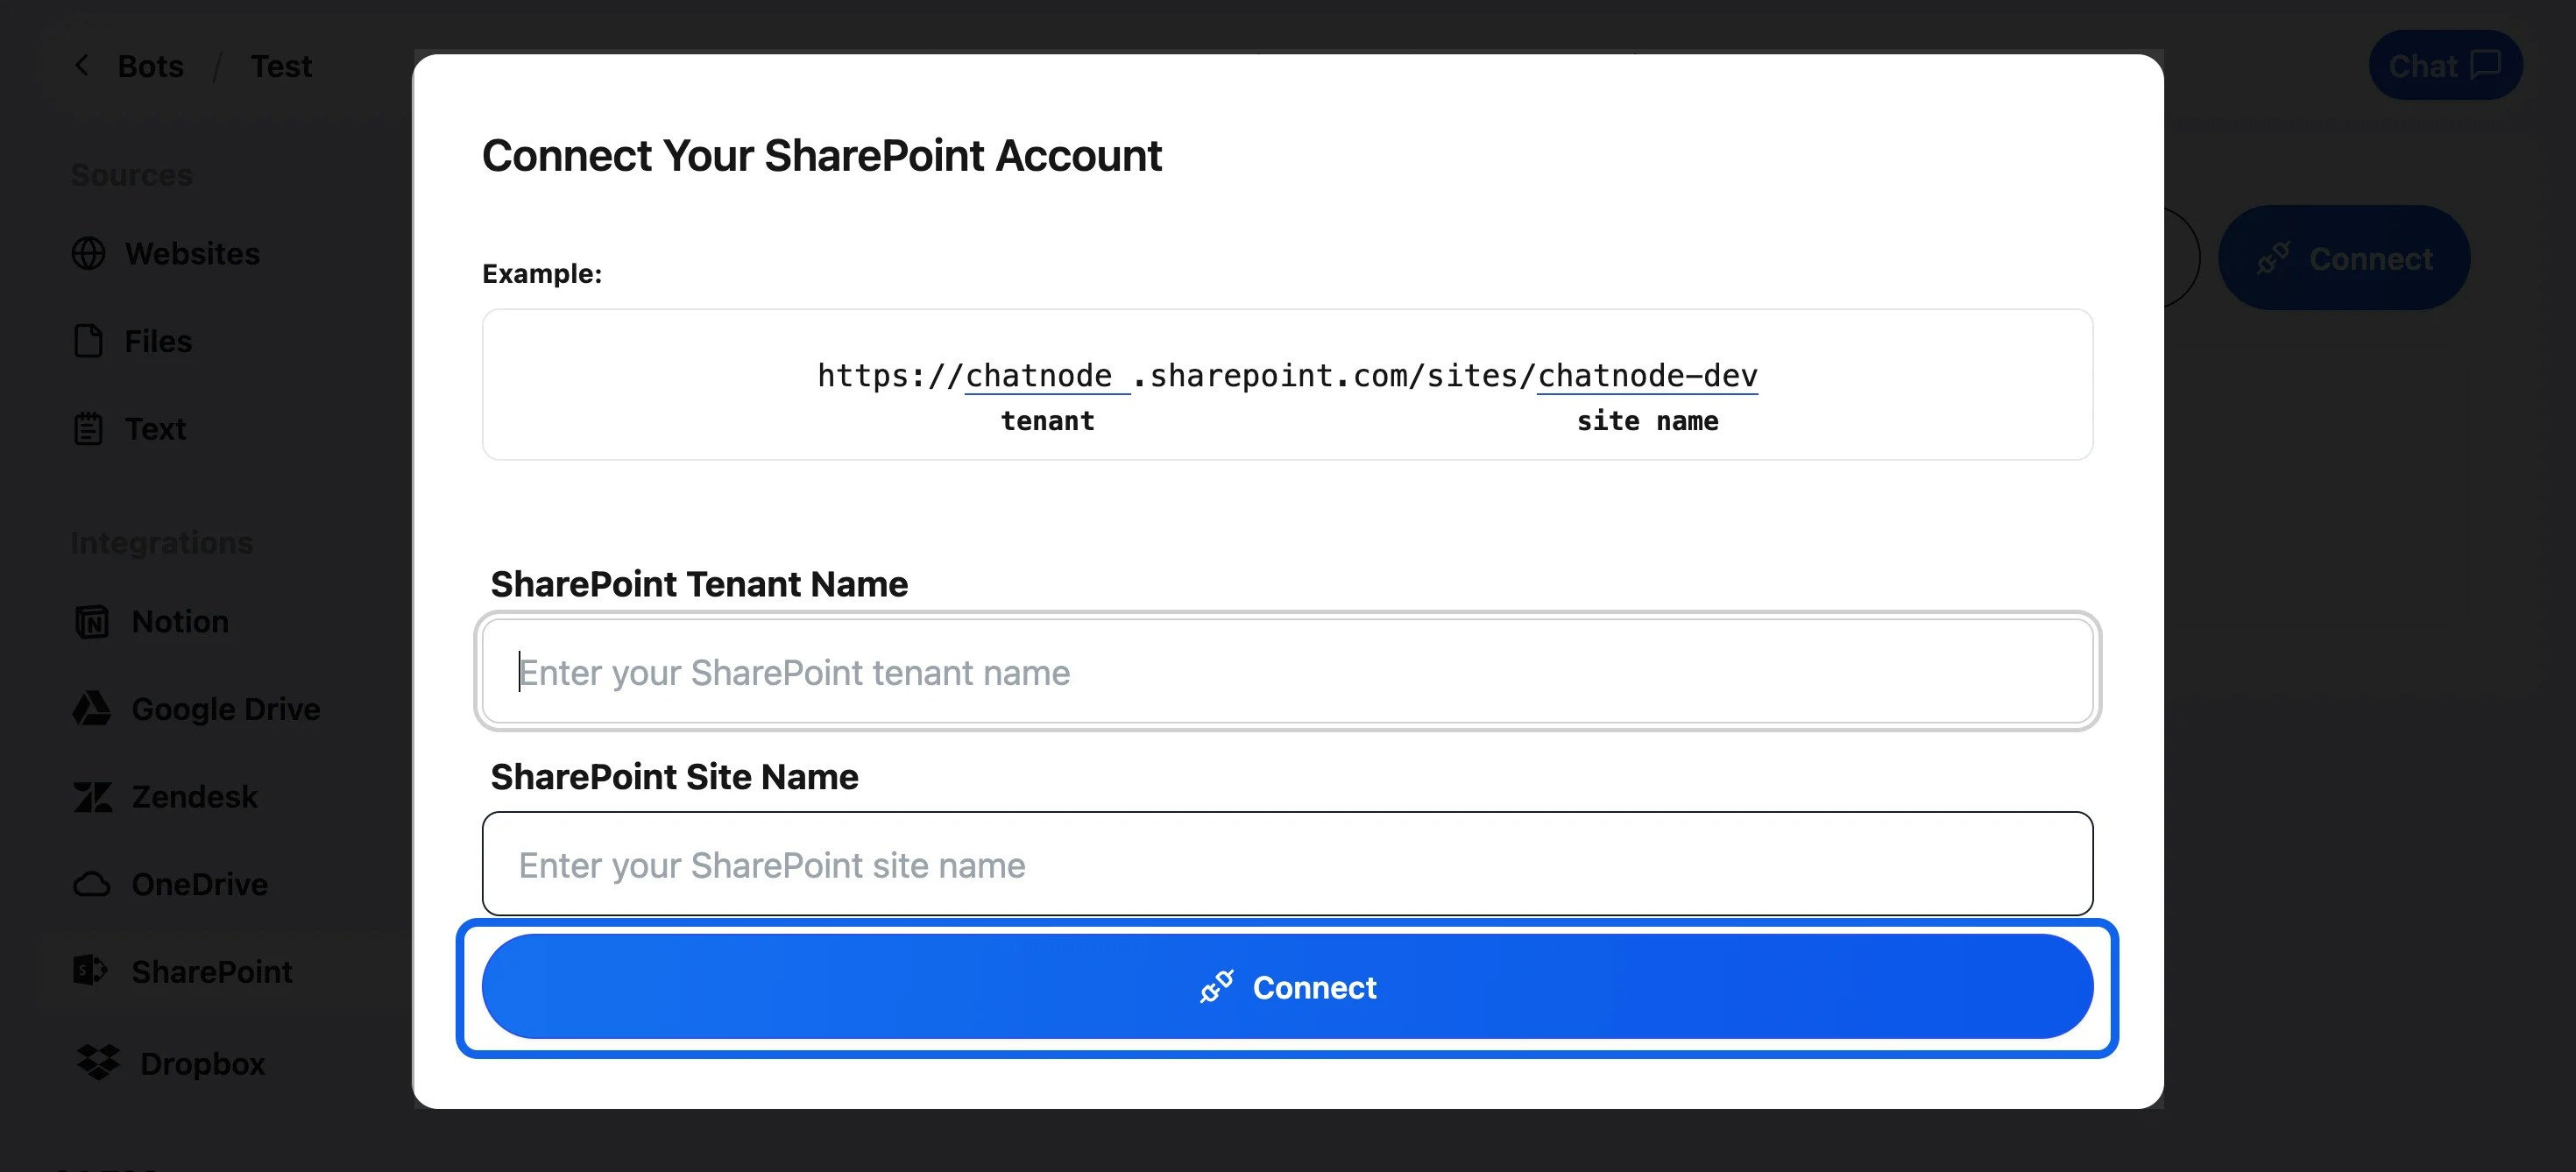2576x1172 pixels.
Task: Click the Zendesk logo icon
Action: coord(92,797)
